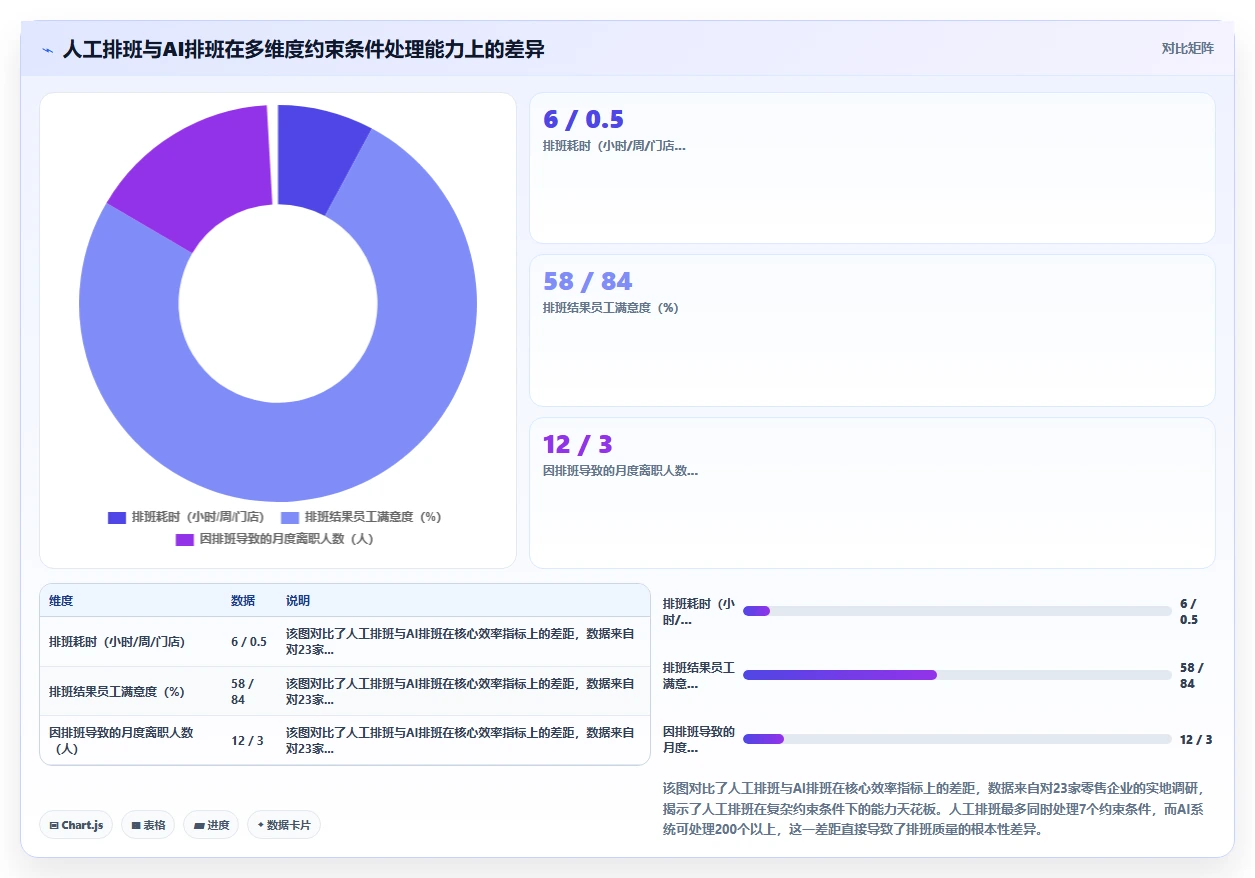Click the 6 / 0.5 value in the data card
This screenshot has width=1255, height=878.
pyautogui.click(x=583, y=120)
